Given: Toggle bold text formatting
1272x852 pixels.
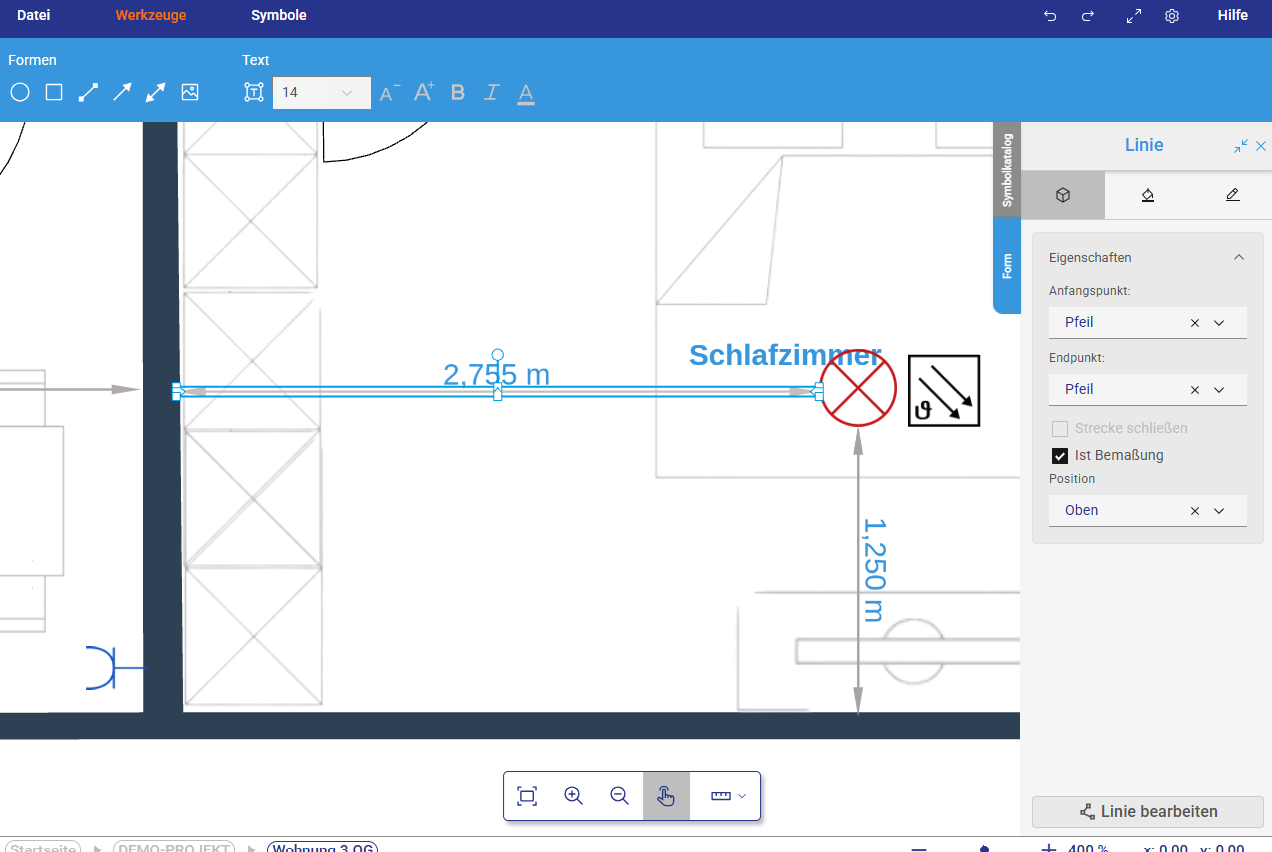Looking at the screenshot, I should click(458, 93).
